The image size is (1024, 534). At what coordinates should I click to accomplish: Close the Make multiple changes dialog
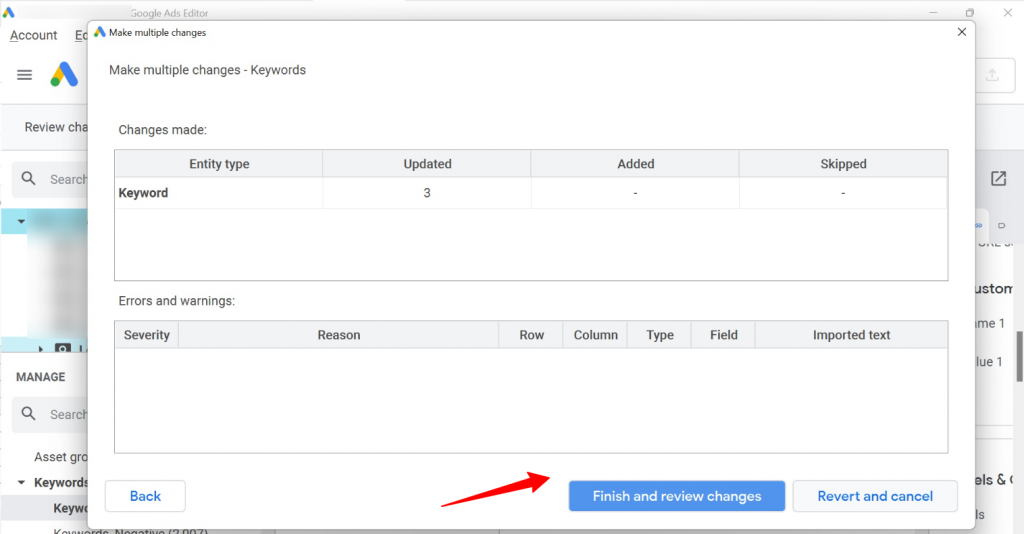coord(962,32)
